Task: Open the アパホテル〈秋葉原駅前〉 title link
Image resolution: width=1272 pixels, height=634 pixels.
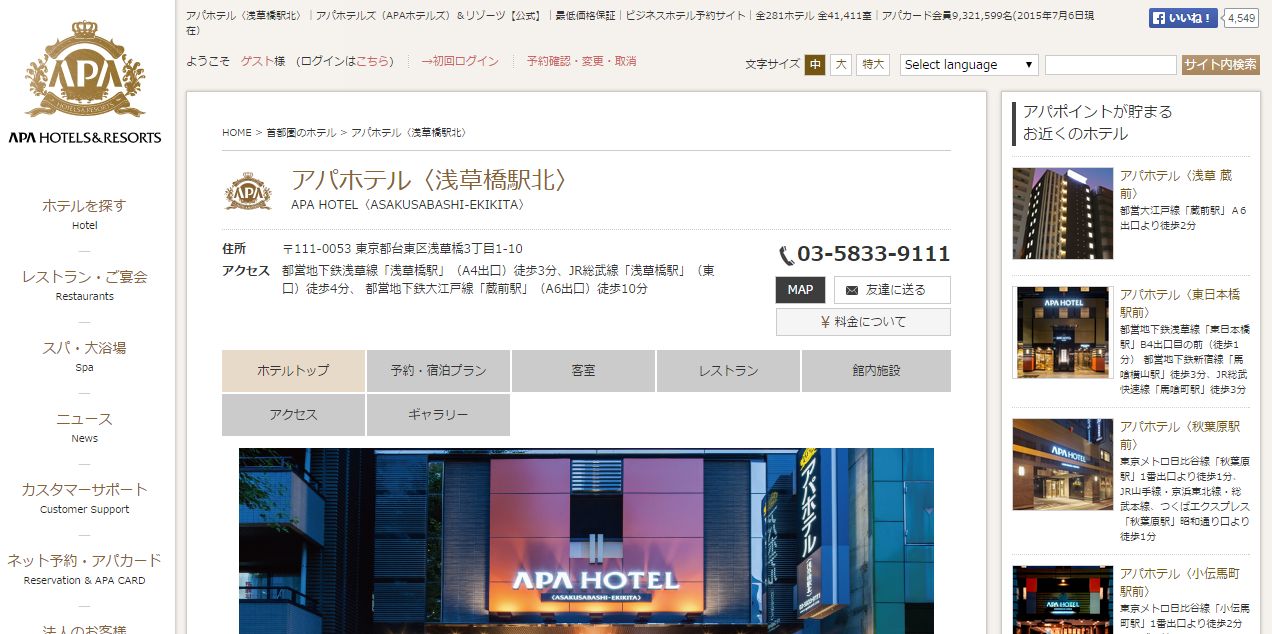Action: 1180,435
